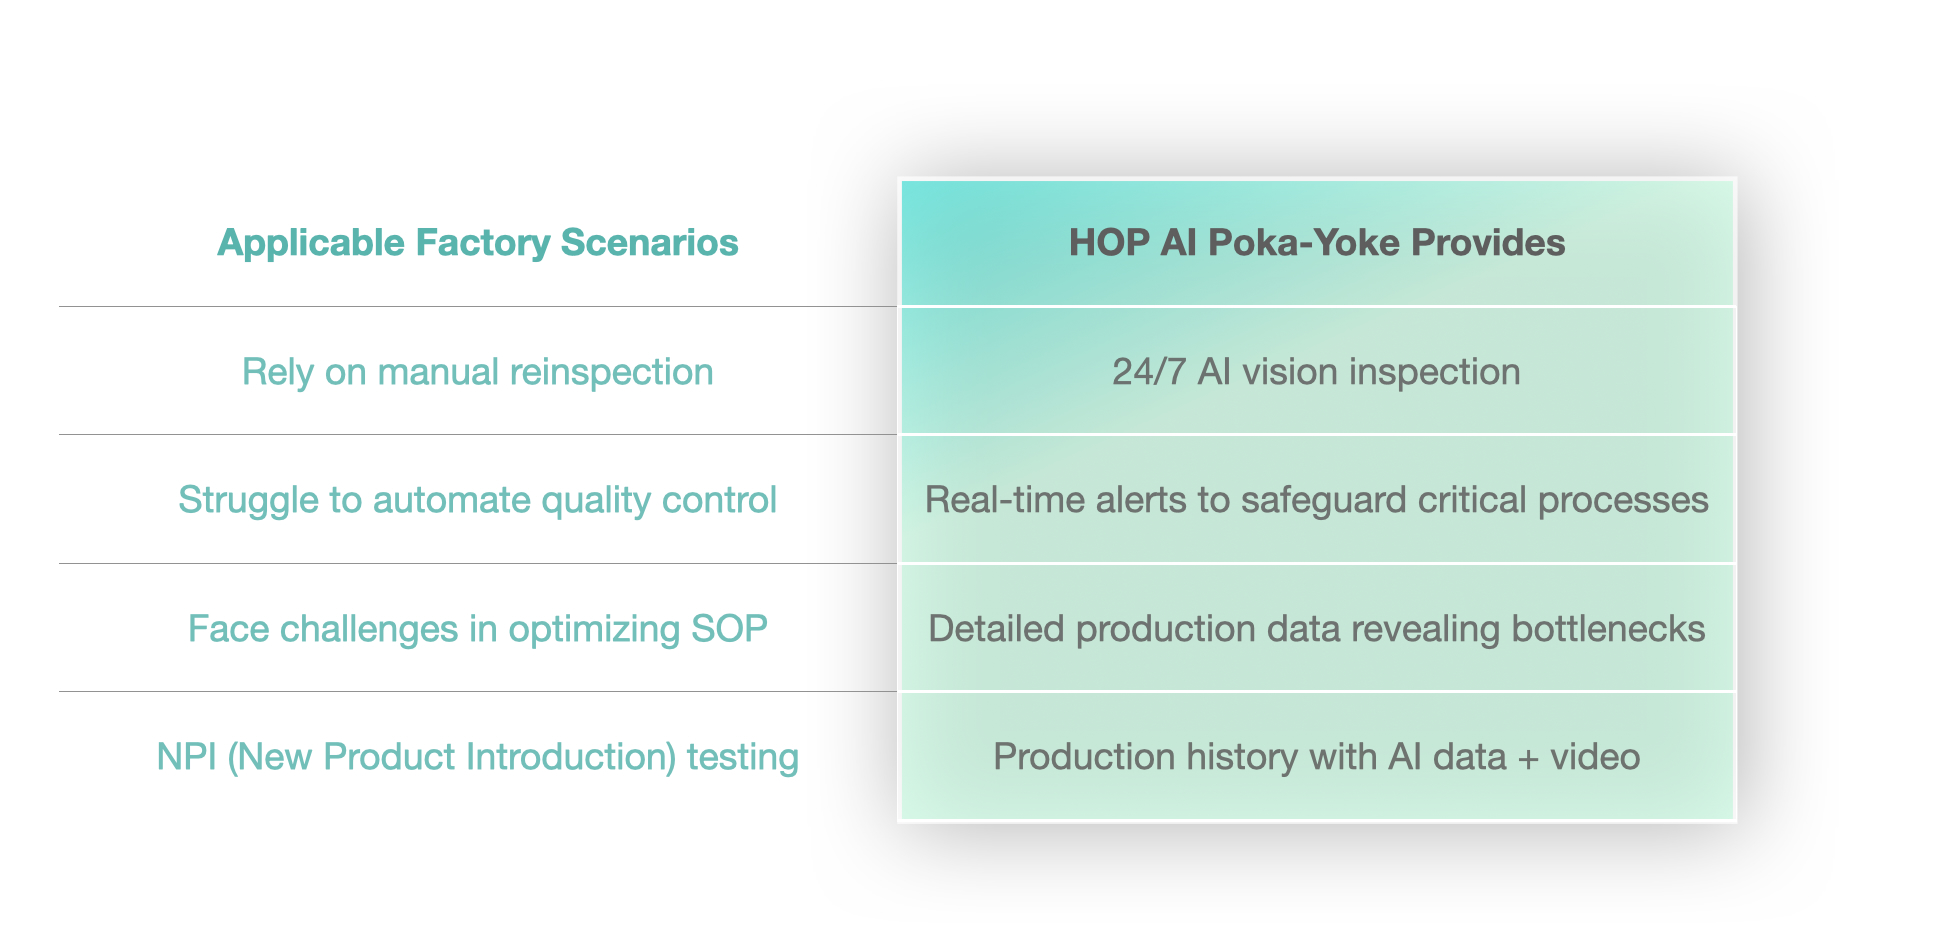1942x950 pixels.
Task: Click Real-time alerts to safeguard critical processes
Action: (1316, 499)
